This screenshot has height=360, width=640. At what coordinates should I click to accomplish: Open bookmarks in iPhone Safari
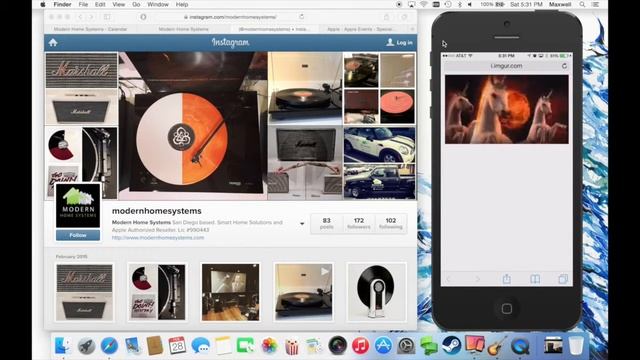point(535,279)
